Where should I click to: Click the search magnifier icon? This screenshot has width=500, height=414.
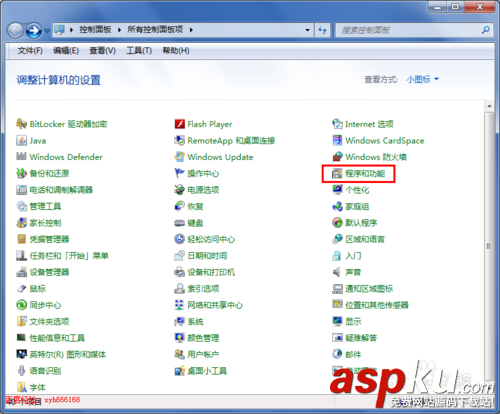click(486, 30)
